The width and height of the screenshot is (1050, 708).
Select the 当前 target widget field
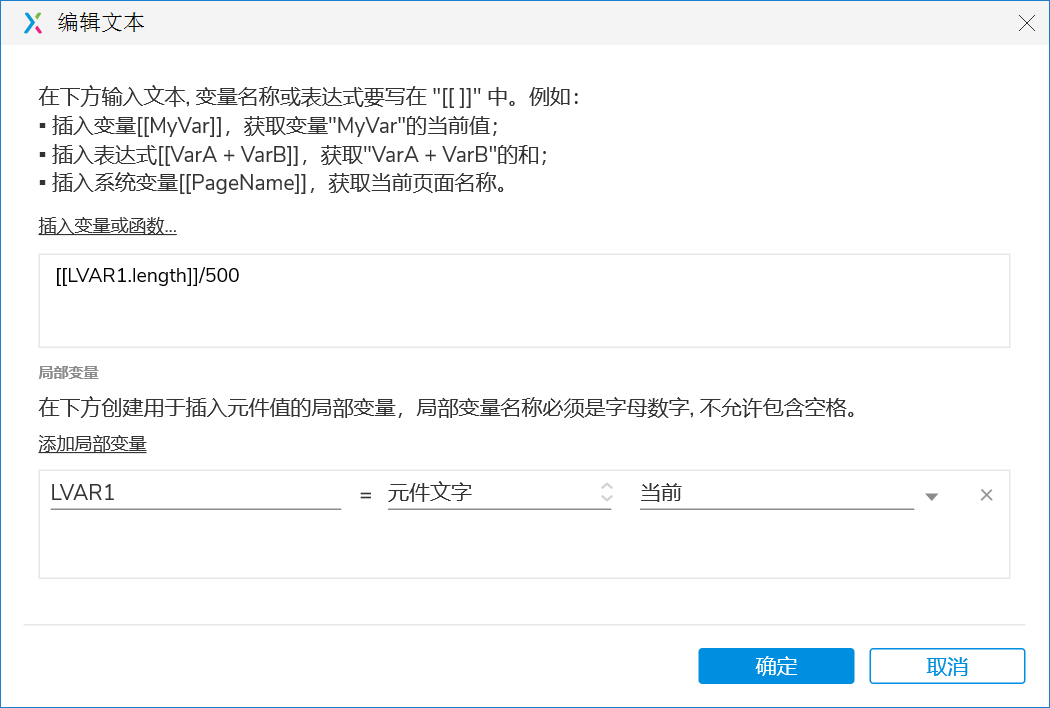[775, 493]
